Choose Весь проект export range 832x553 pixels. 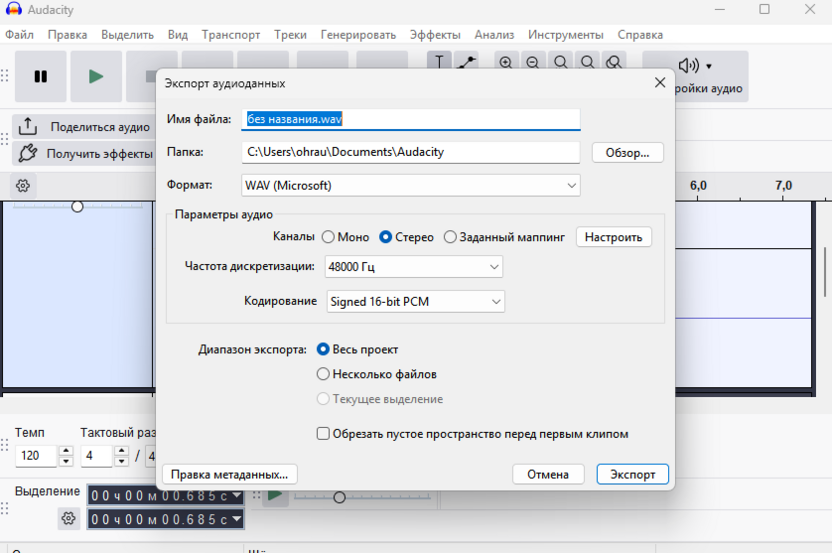323,349
